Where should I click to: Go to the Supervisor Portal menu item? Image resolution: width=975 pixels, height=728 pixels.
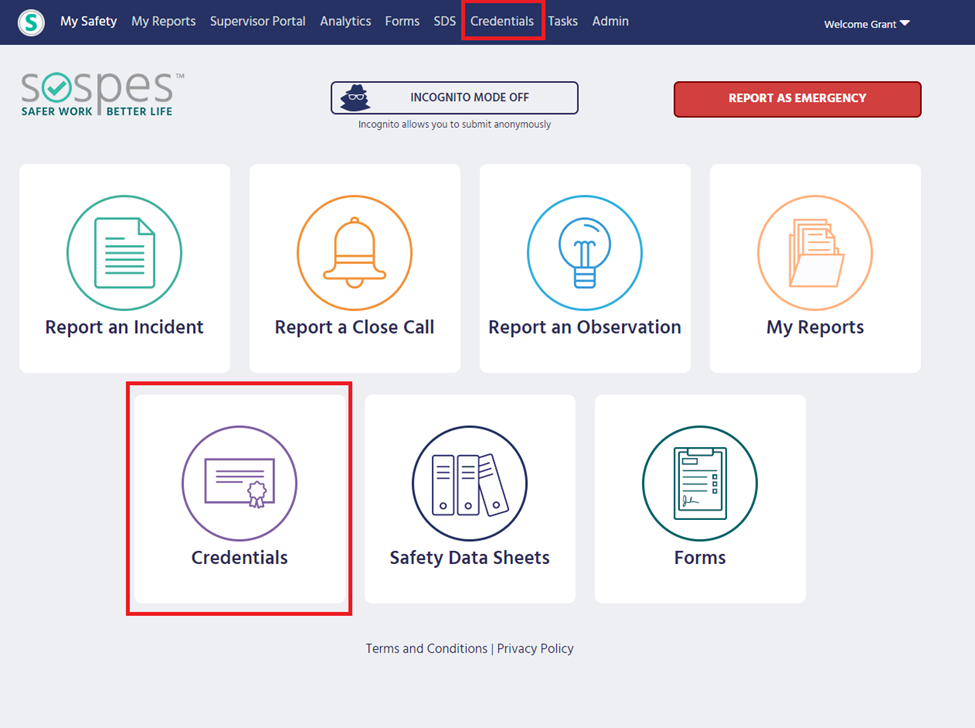[x=258, y=21]
